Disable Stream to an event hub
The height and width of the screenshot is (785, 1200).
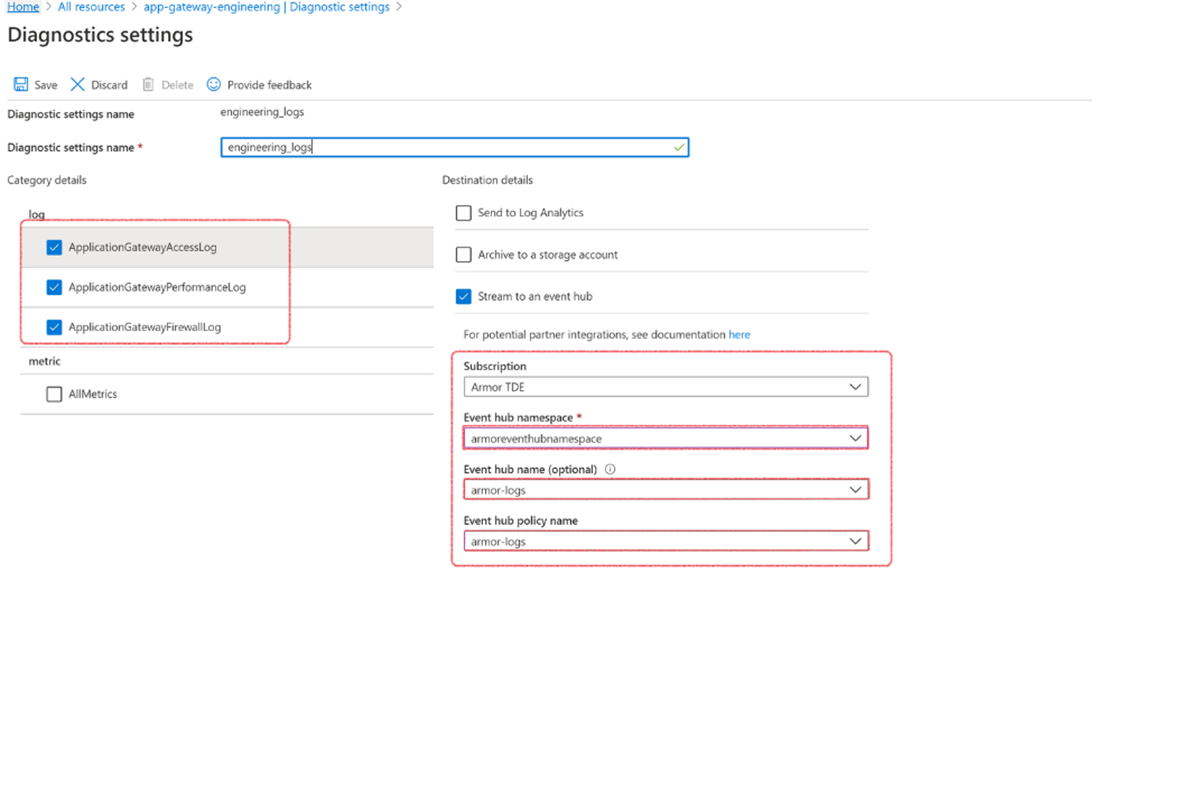463,297
